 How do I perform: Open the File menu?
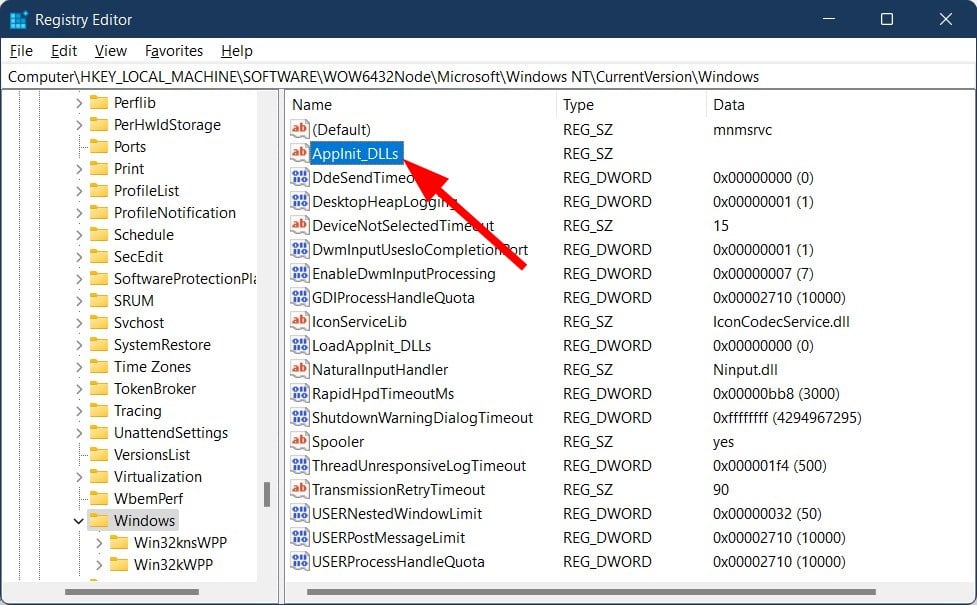point(21,50)
